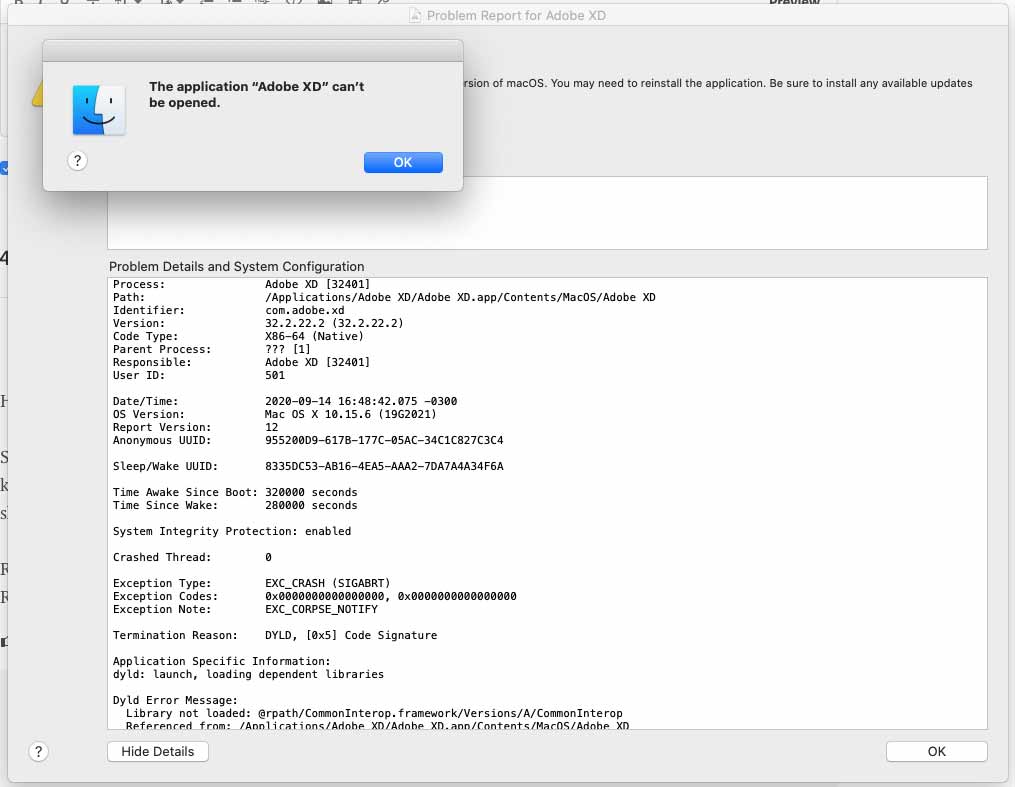Click the User ID value "501"
This screenshot has width=1015, height=787.
[274, 375]
